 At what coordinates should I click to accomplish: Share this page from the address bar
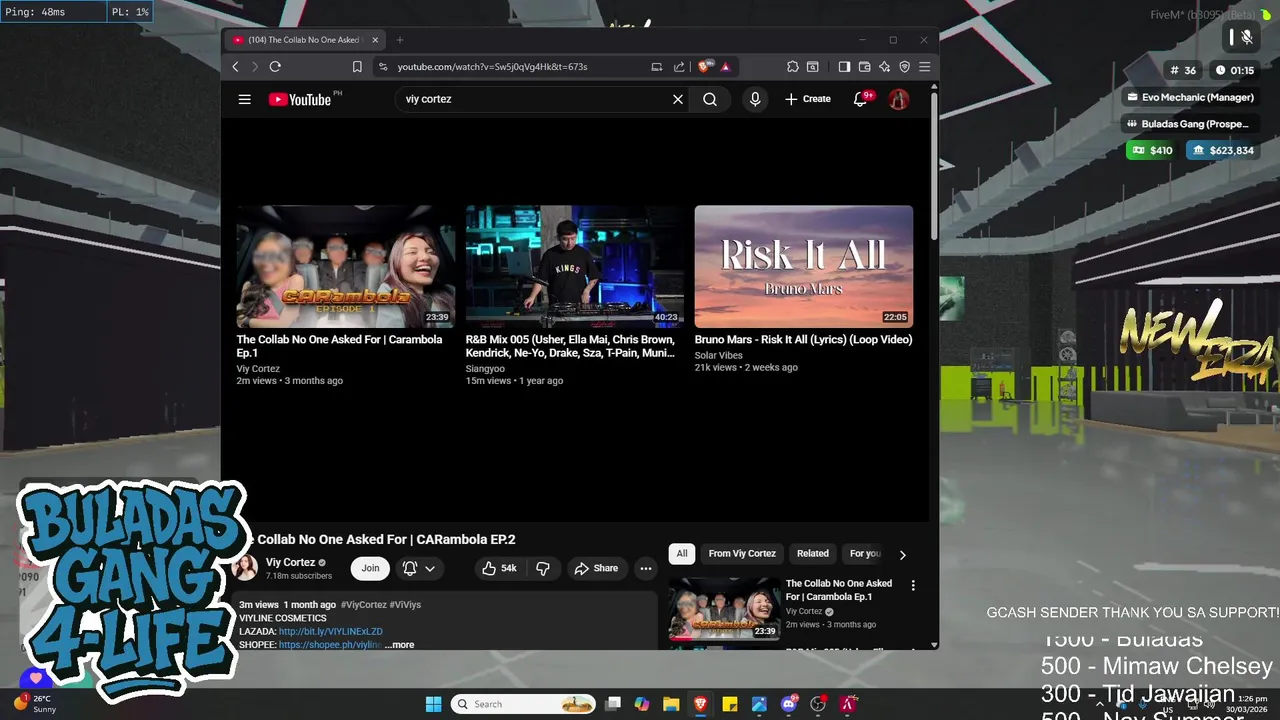pos(679,67)
